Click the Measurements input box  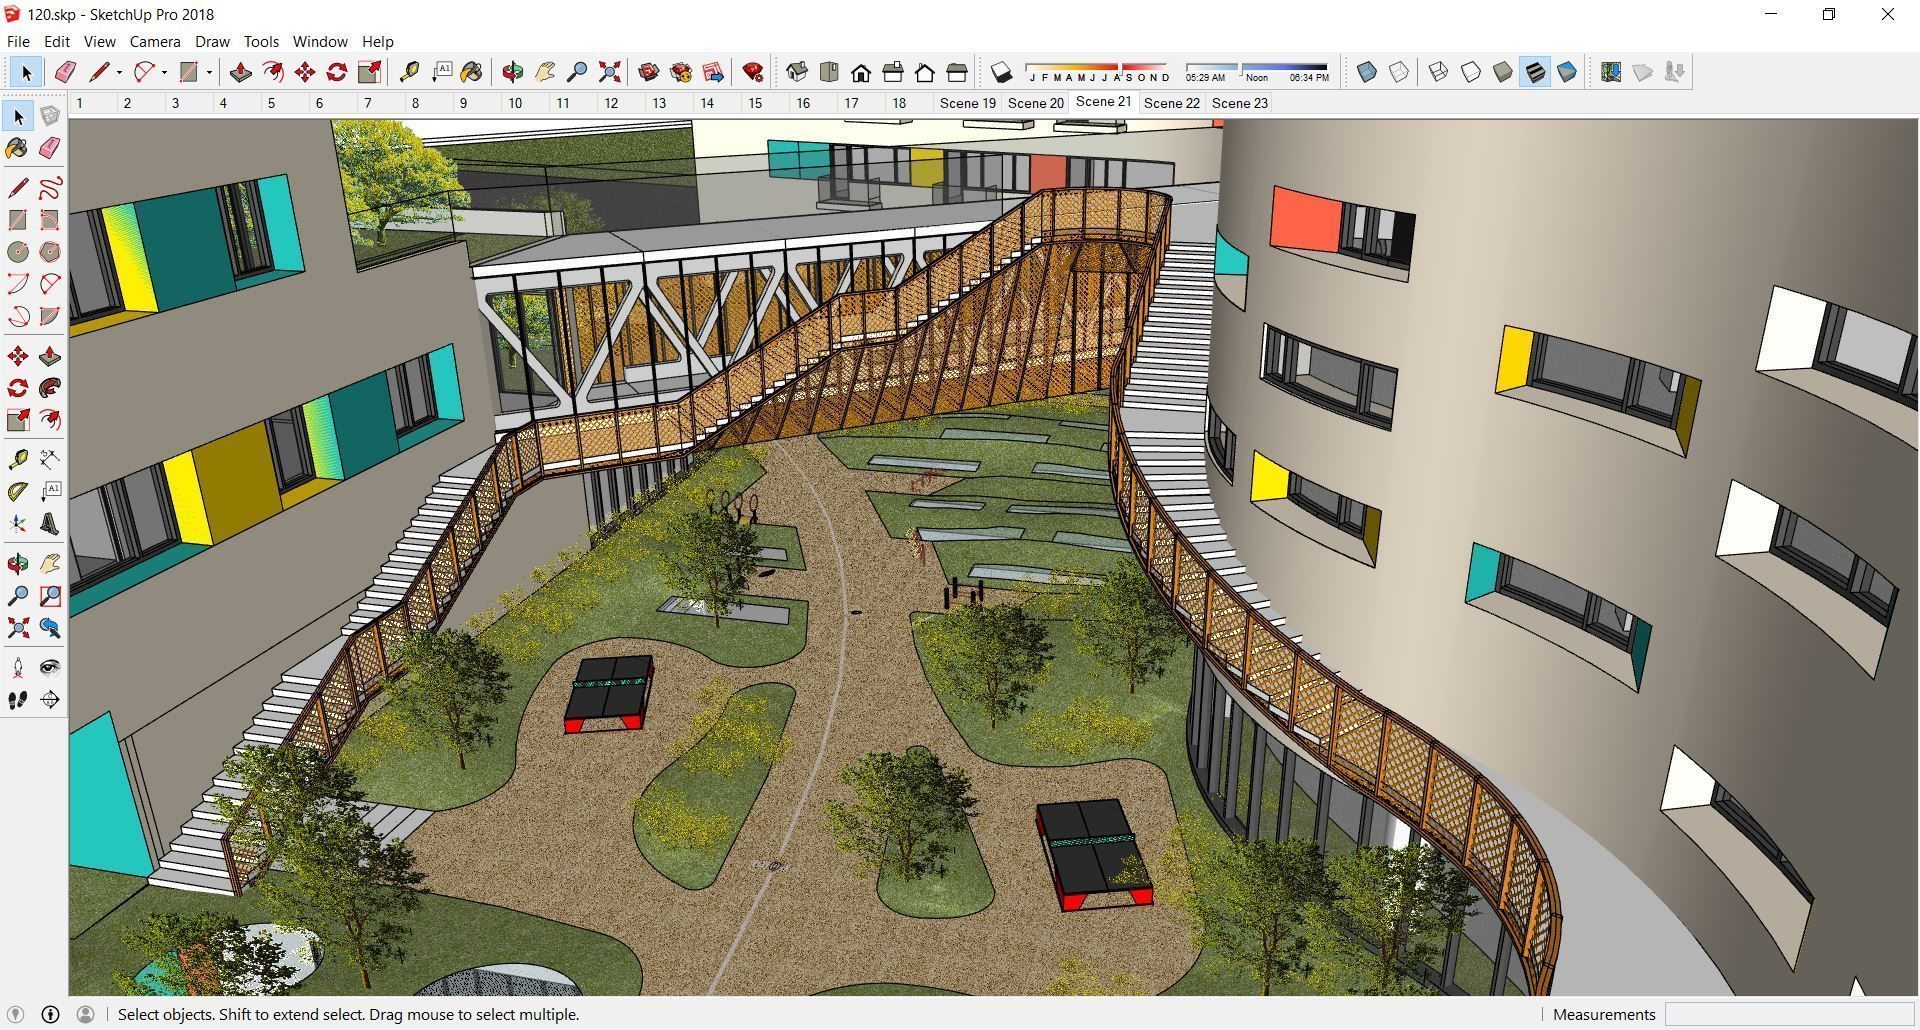[x=1789, y=1014]
